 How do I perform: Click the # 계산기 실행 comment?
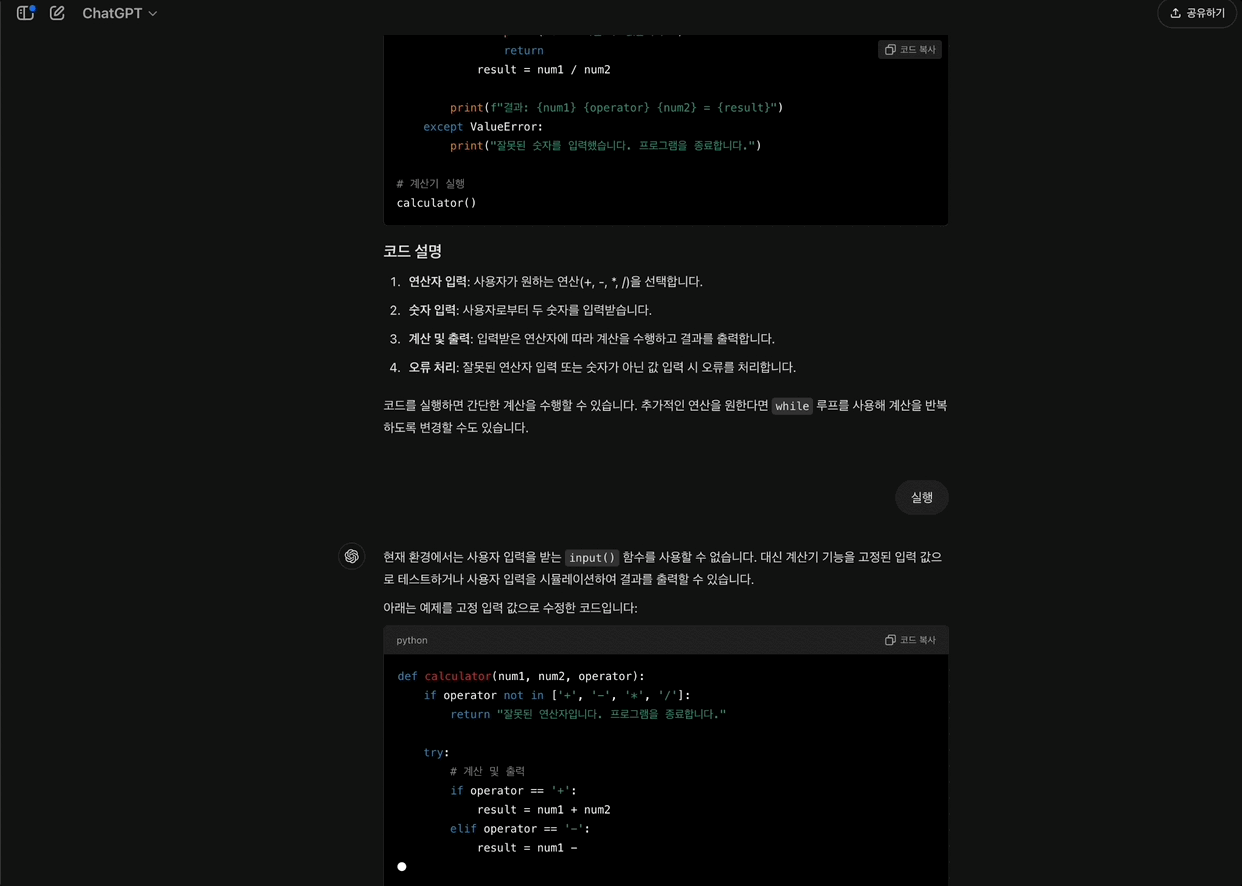(x=431, y=184)
